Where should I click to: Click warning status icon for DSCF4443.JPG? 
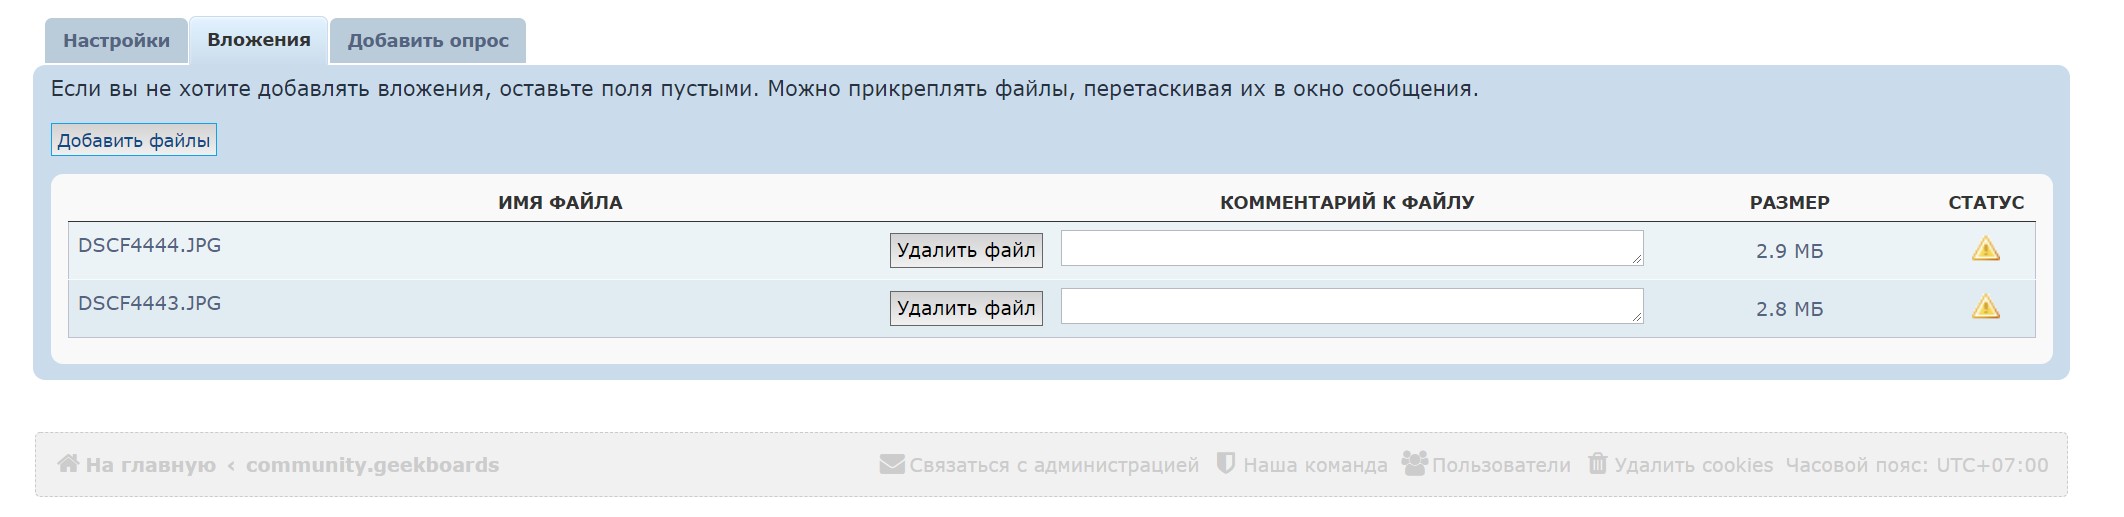click(x=1985, y=307)
